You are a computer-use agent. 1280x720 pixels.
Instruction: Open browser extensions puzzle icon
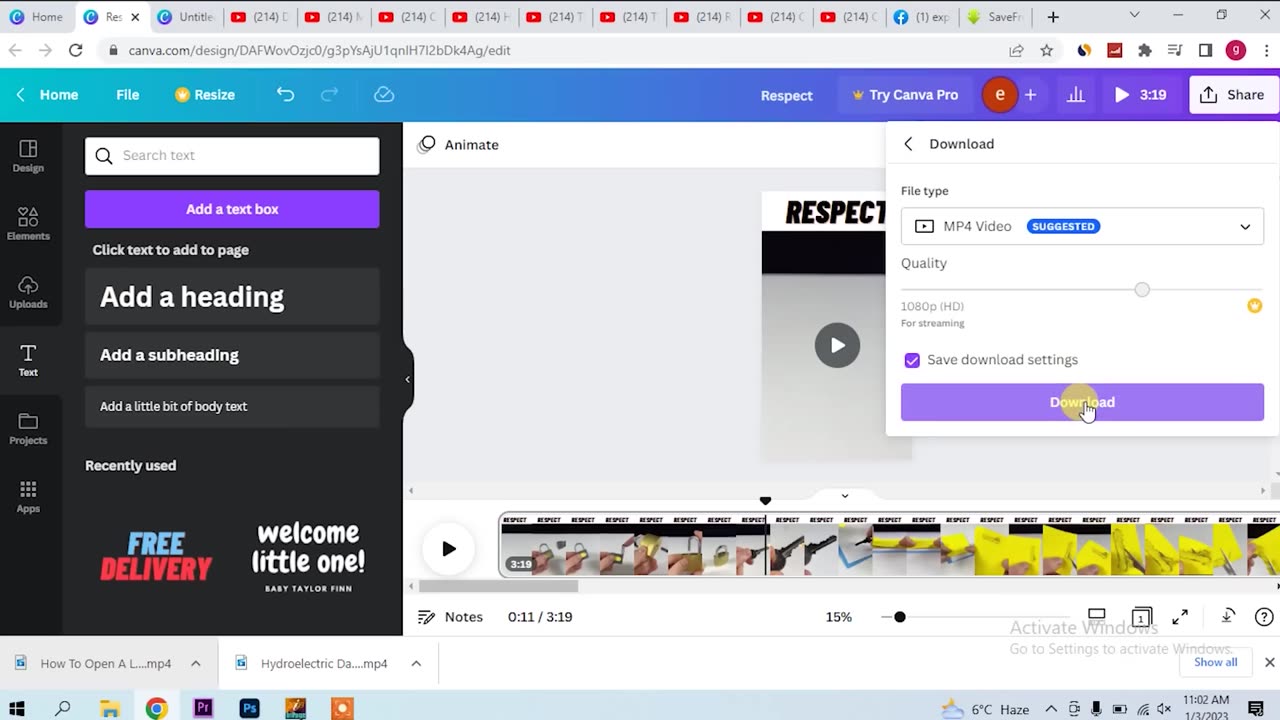click(1145, 50)
